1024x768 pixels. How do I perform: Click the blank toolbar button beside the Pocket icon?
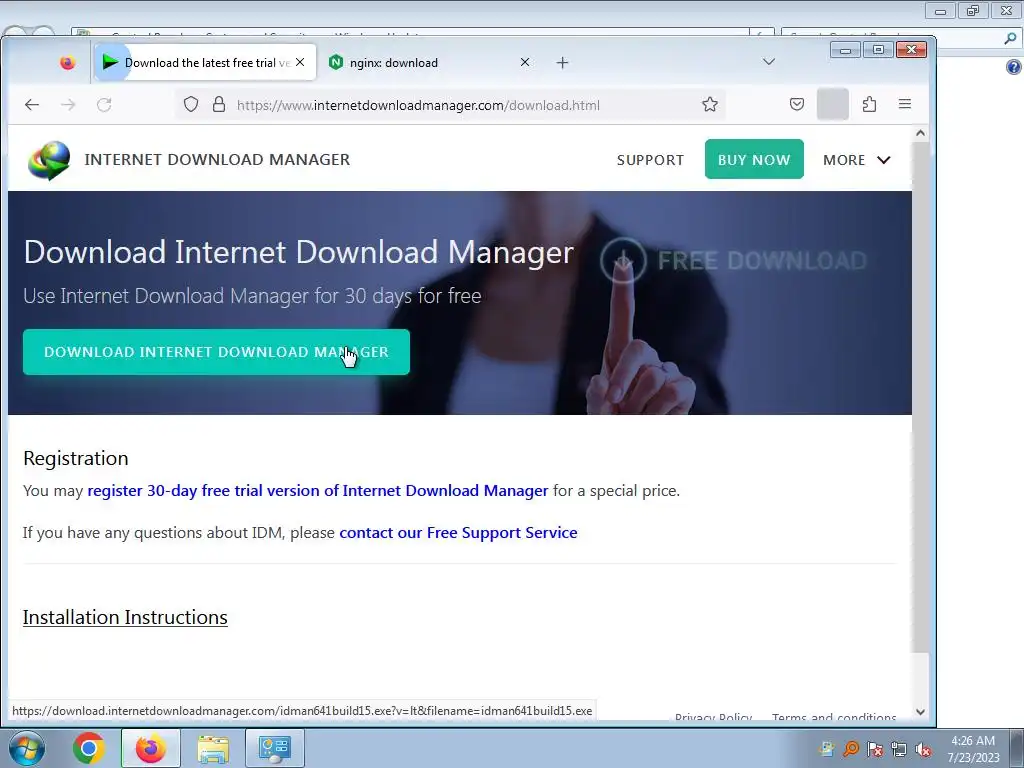tap(833, 104)
